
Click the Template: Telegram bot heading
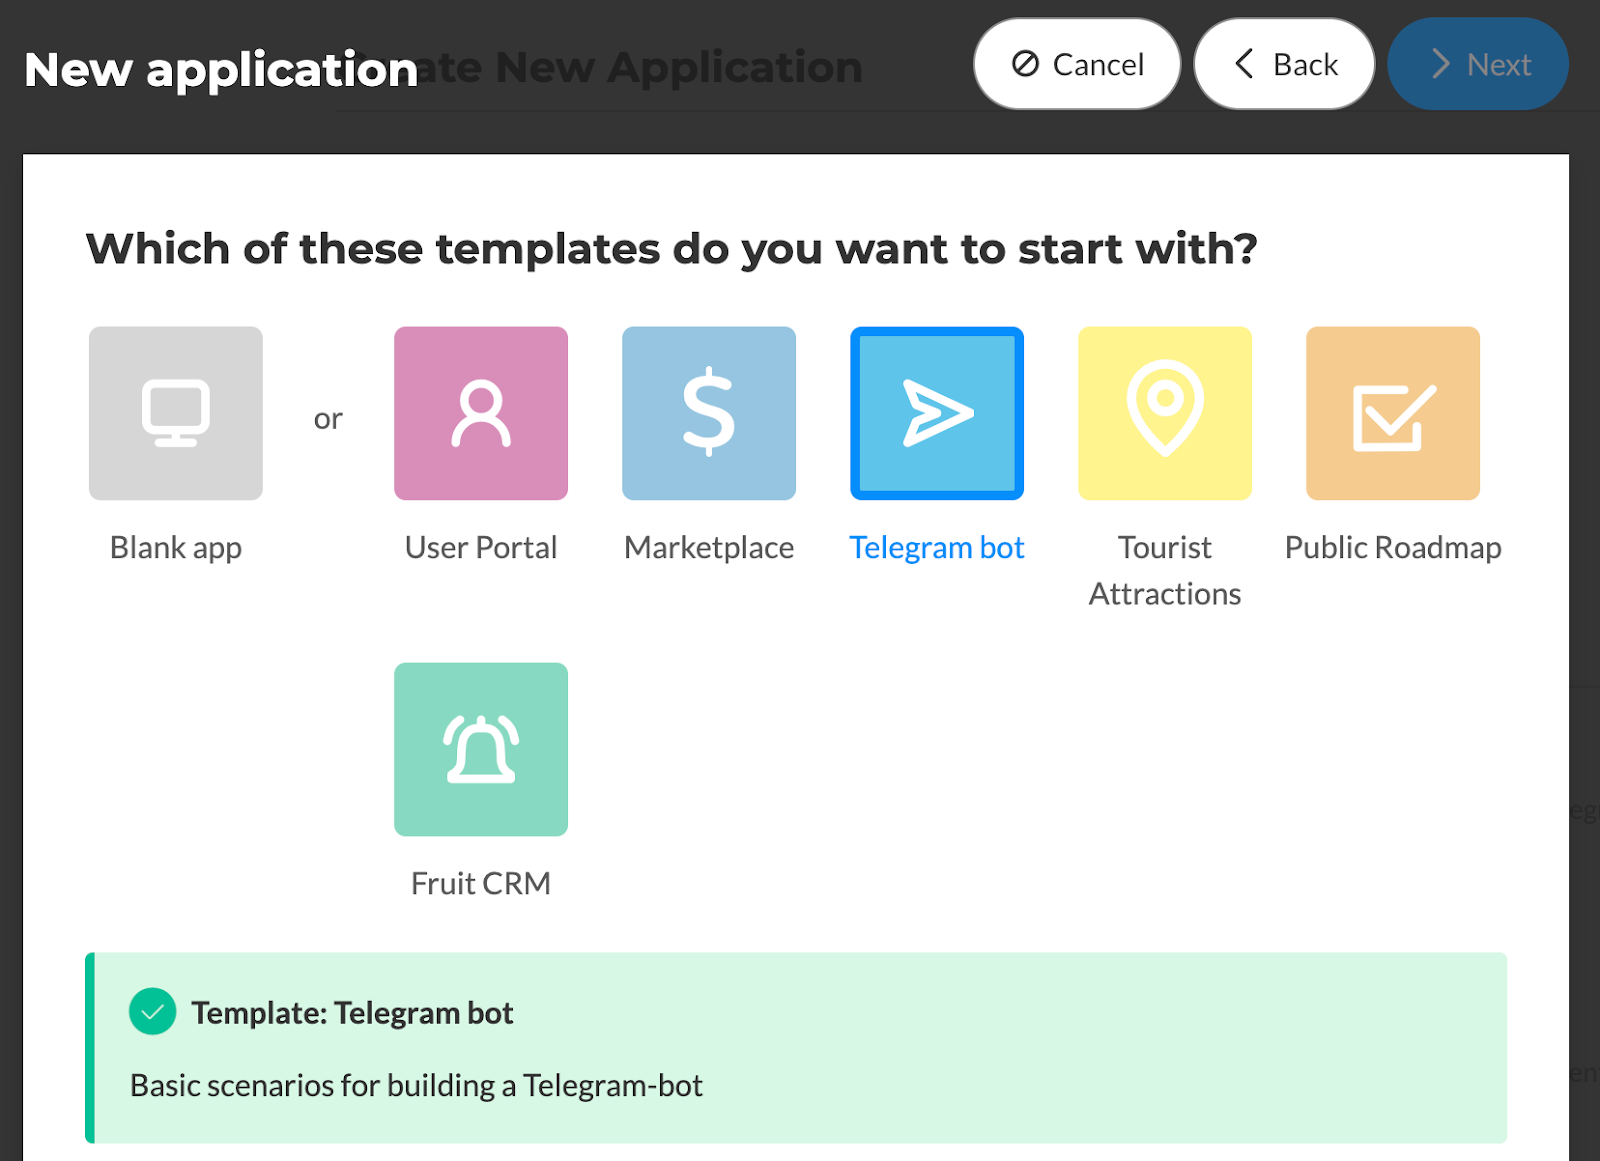click(x=352, y=1013)
